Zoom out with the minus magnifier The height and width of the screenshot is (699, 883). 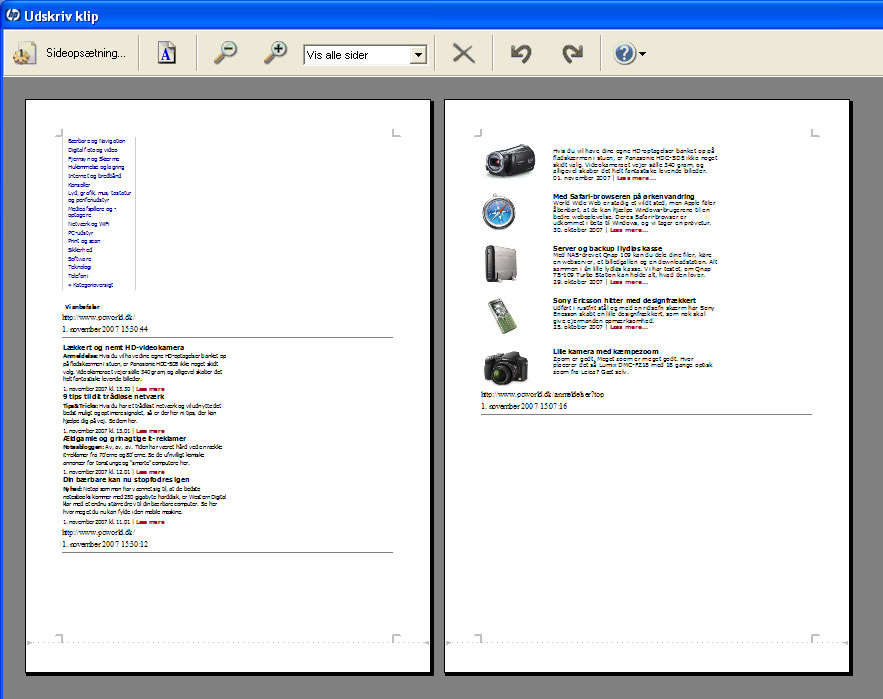(x=225, y=54)
